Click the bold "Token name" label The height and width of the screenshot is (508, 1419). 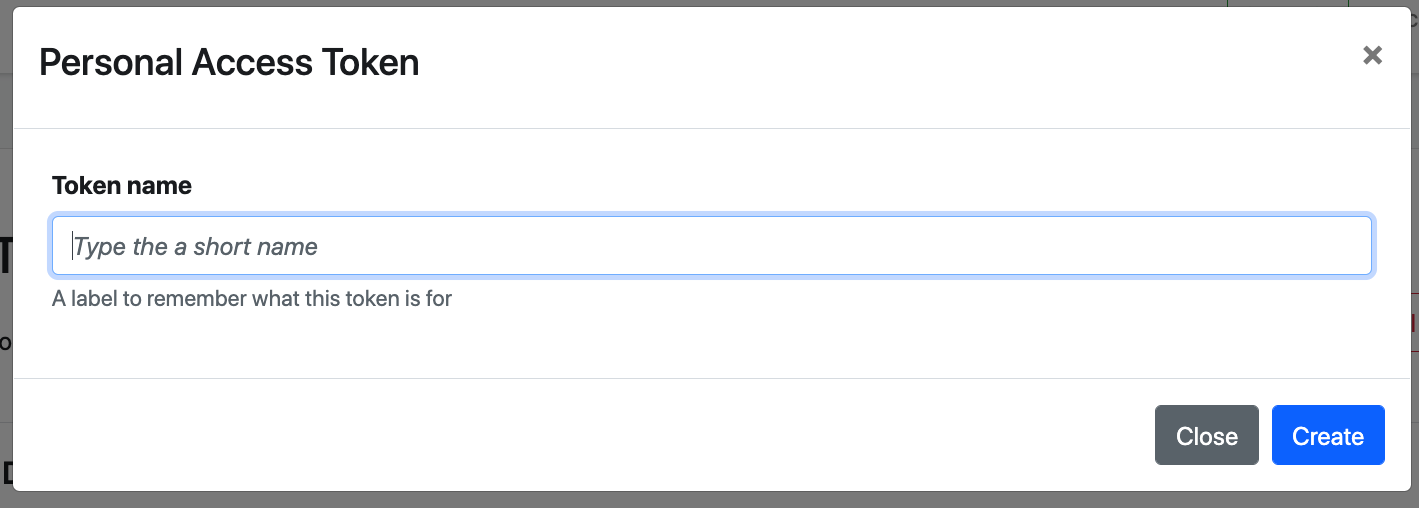pyautogui.click(x=122, y=186)
